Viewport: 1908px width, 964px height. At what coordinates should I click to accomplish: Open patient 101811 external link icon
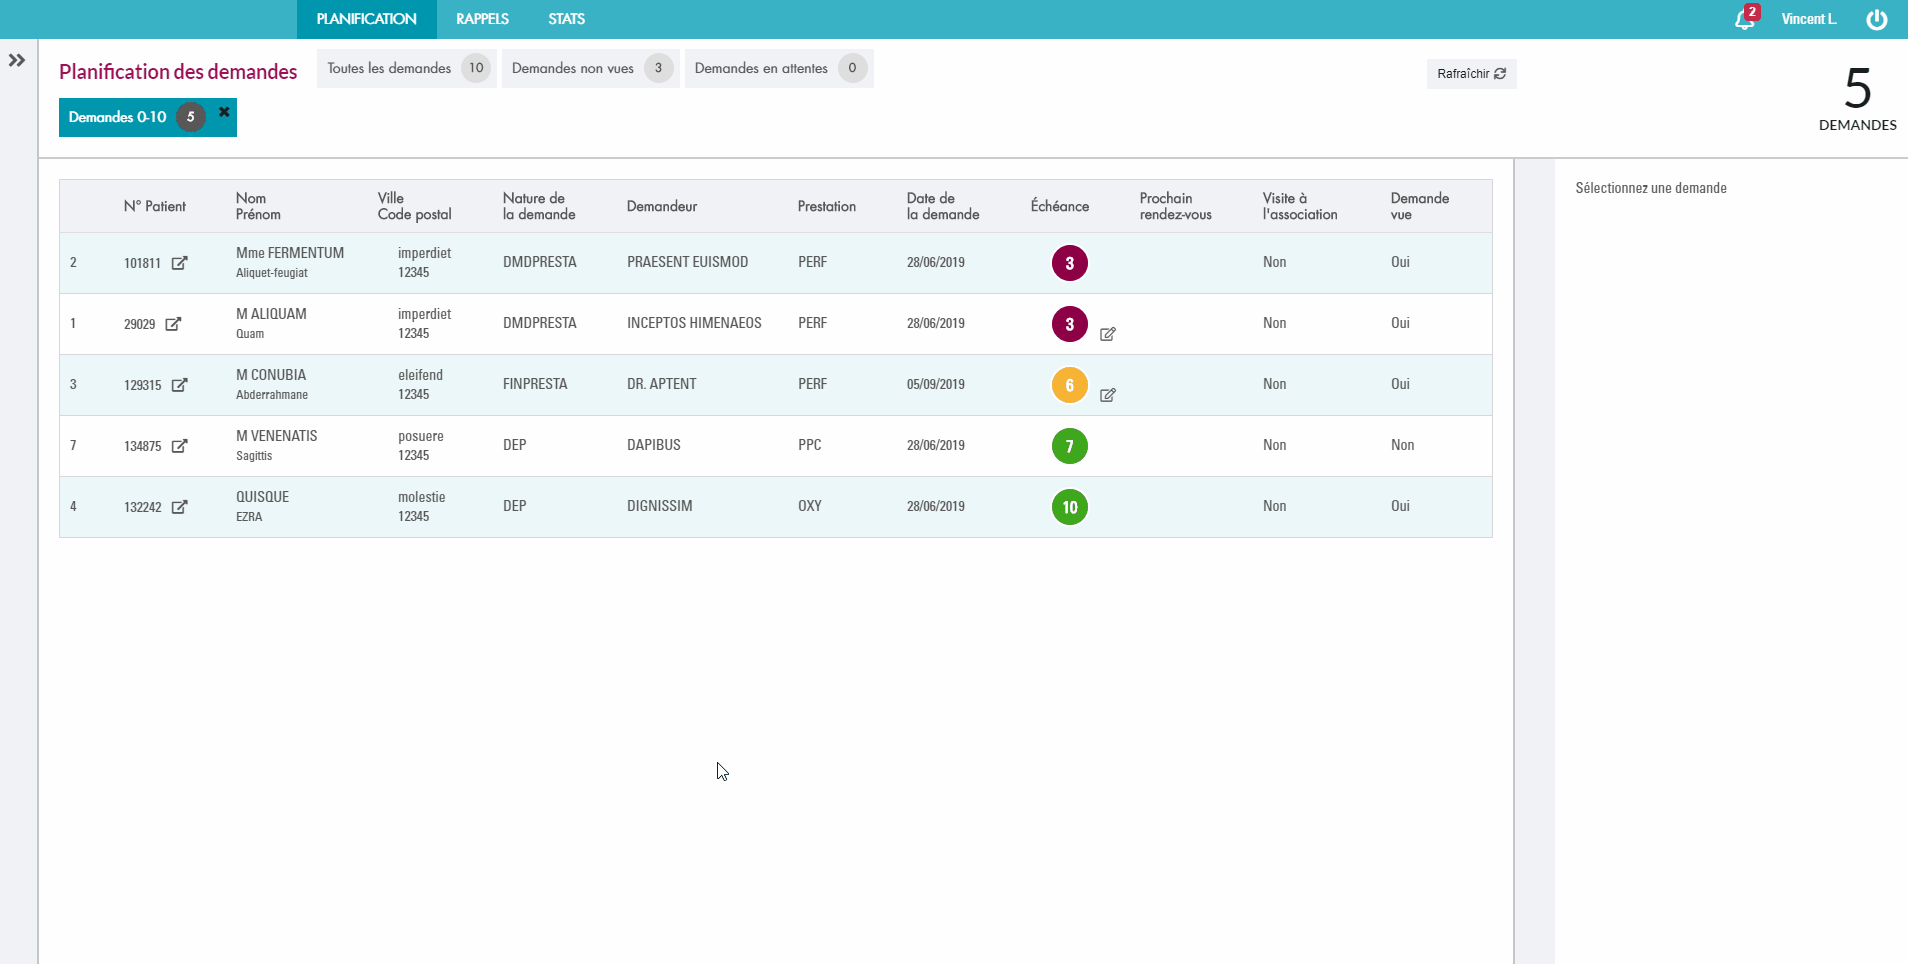click(179, 263)
